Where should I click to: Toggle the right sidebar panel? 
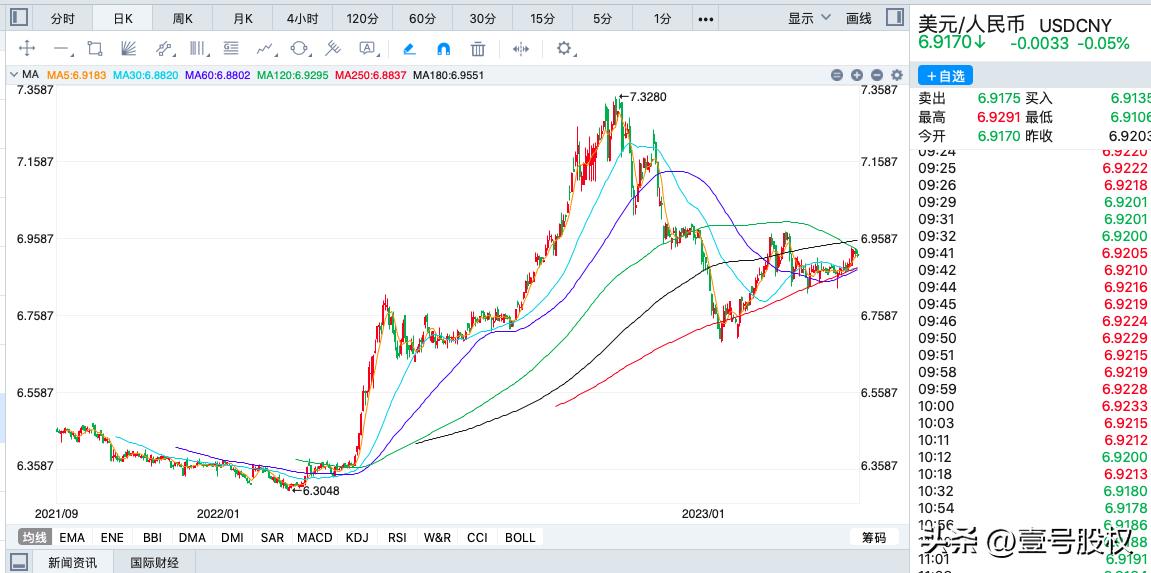click(894, 18)
